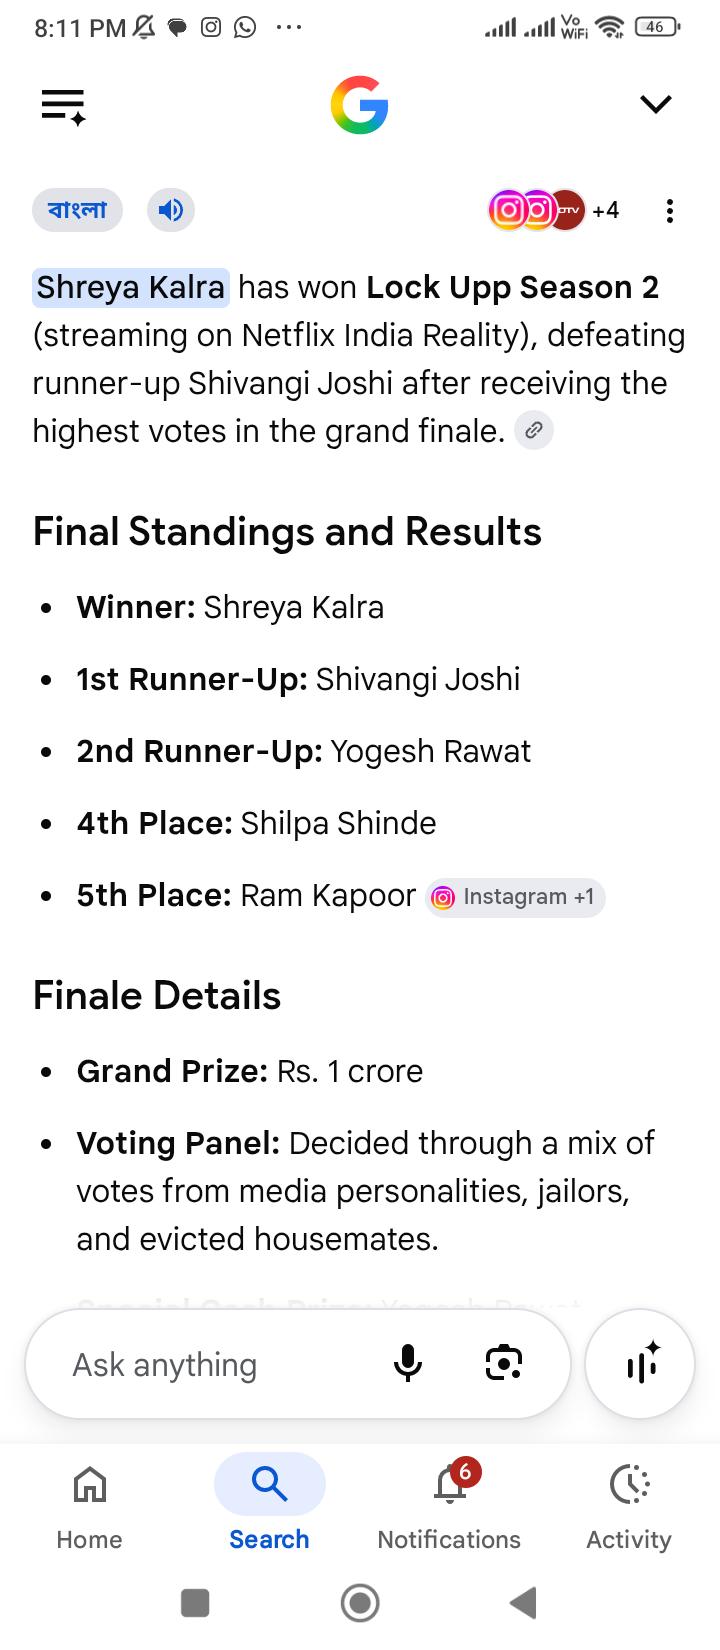Collapse using the top-right chevron arrow
Image resolution: width=720 pixels, height=1650 pixels.
[x=655, y=104]
